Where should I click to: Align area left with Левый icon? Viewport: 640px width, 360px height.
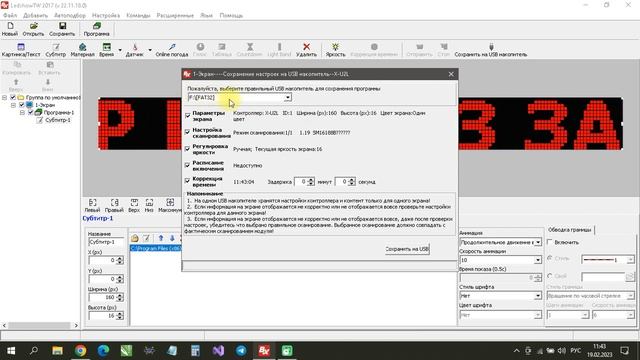pyautogui.click(x=92, y=205)
